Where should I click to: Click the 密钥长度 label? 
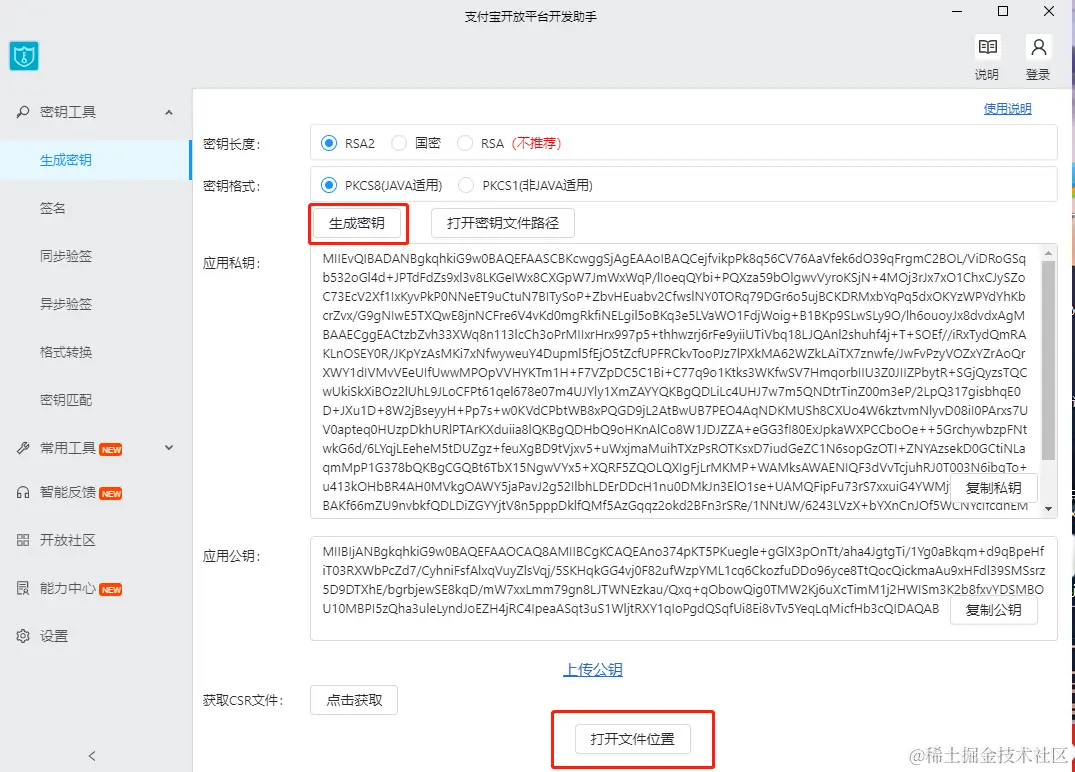click(231, 144)
